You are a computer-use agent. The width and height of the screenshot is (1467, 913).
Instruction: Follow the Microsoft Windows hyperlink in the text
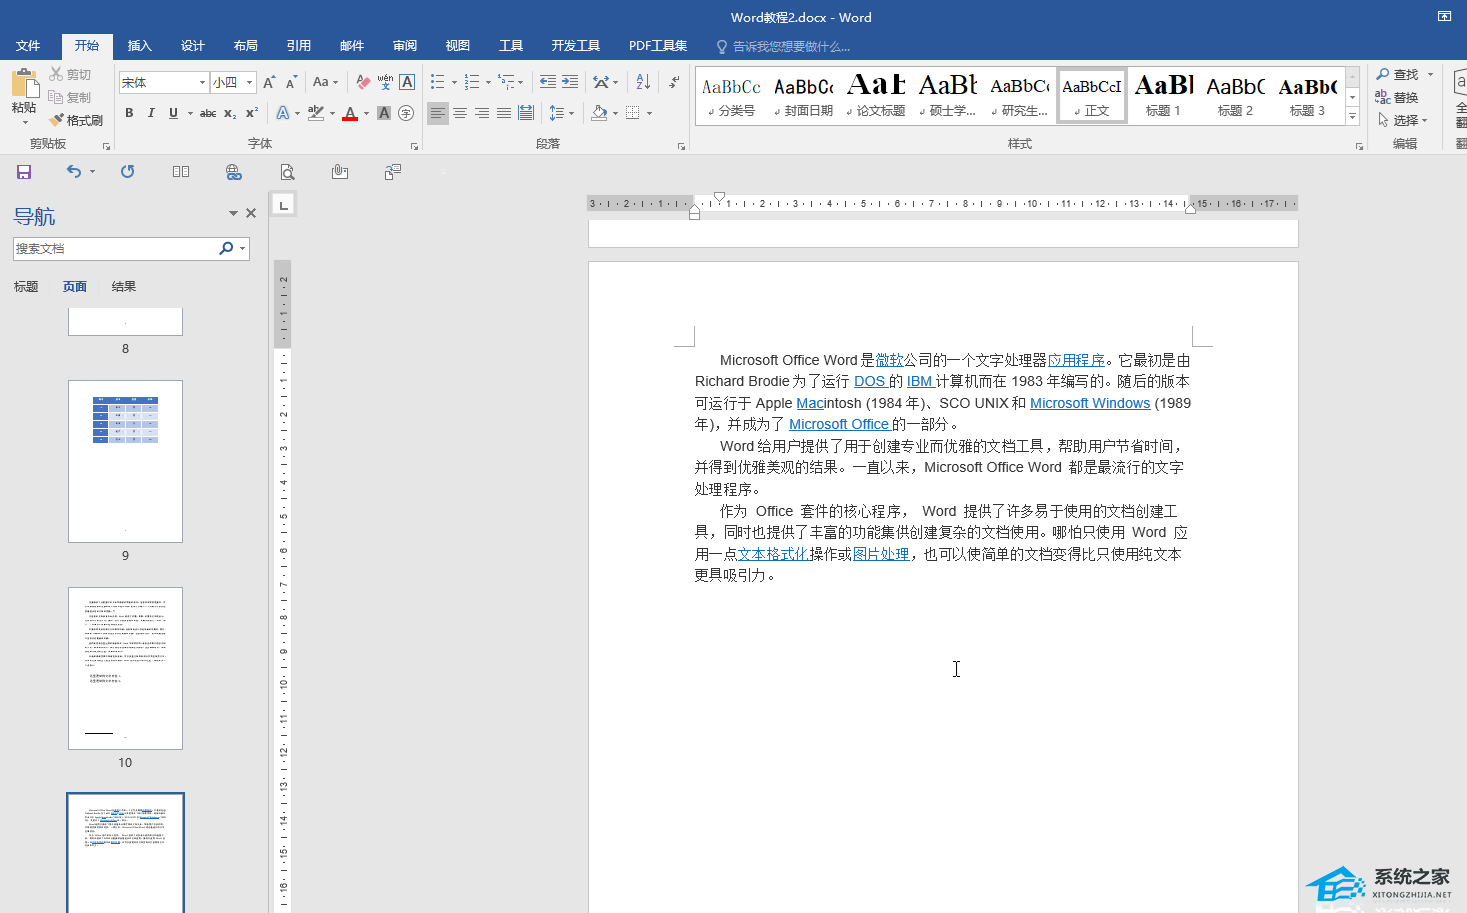pyautogui.click(x=1089, y=403)
